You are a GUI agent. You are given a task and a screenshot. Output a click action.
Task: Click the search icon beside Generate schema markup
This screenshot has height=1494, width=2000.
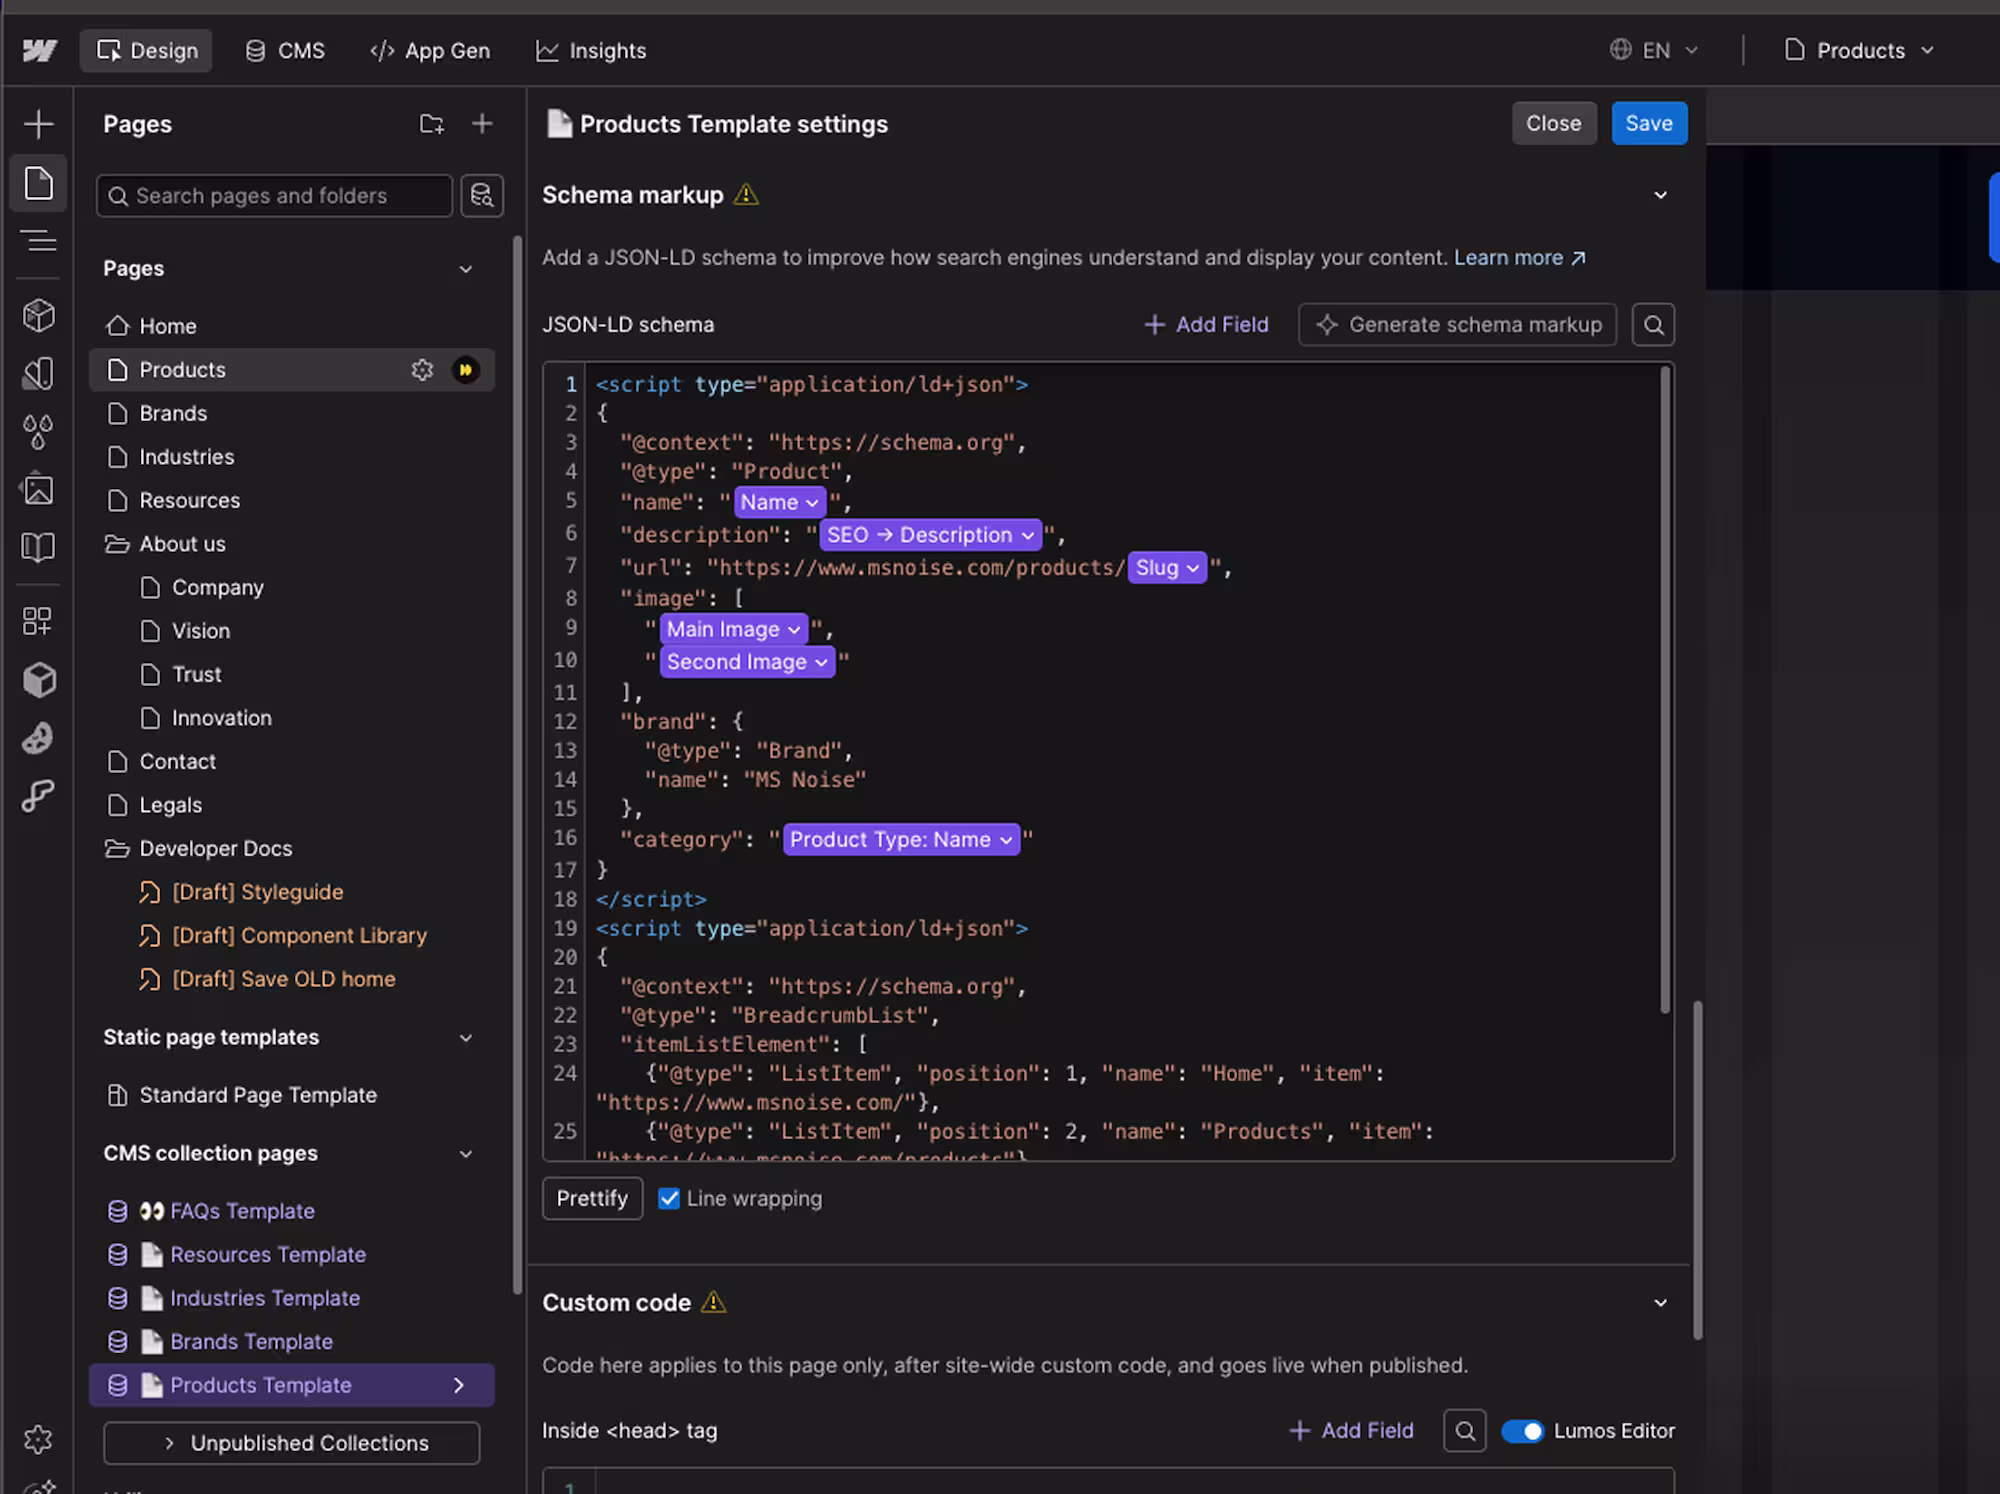coord(1653,325)
